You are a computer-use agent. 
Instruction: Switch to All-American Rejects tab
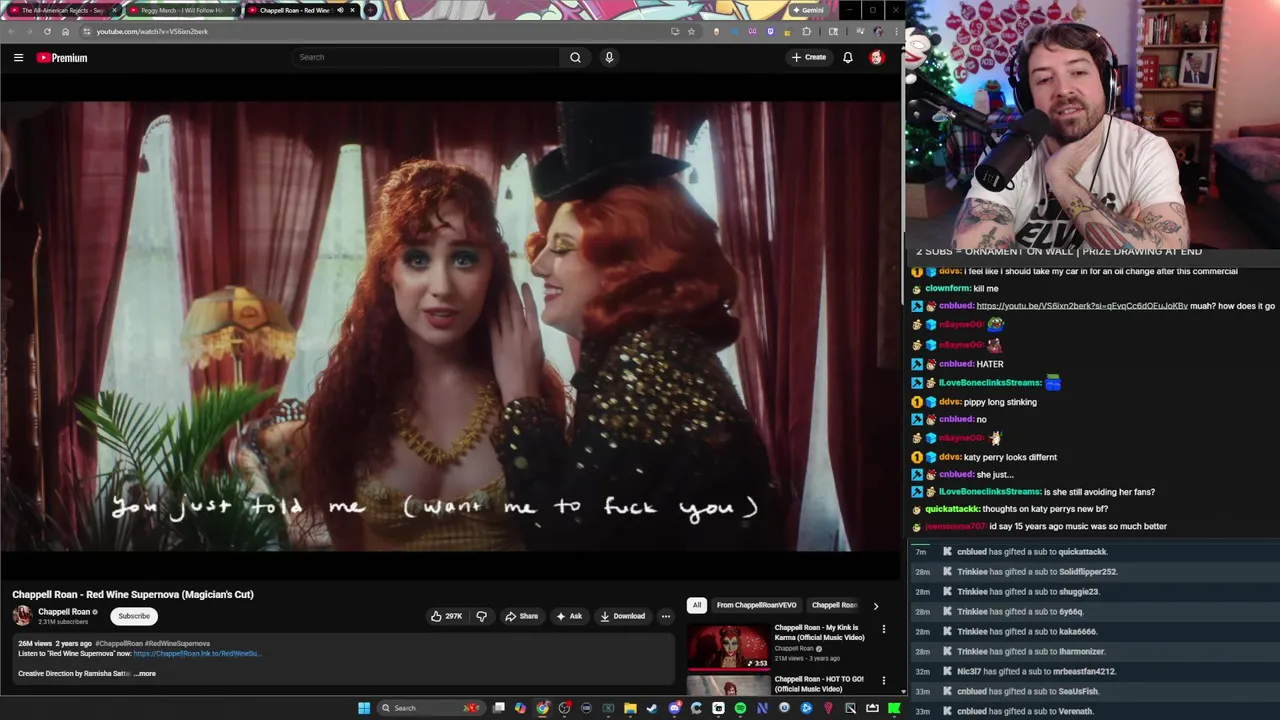(62, 10)
